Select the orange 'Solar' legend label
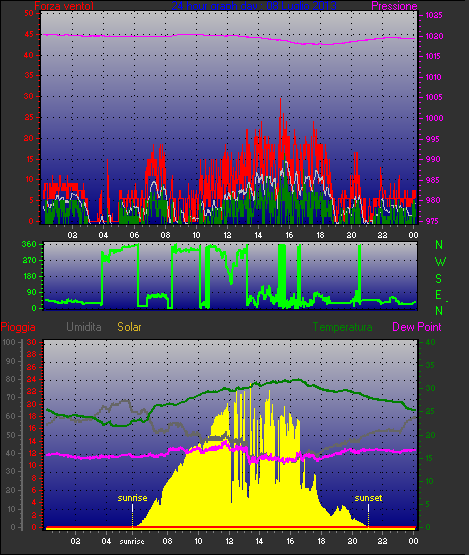Image resolution: width=469 pixels, height=555 pixels. tap(129, 327)
